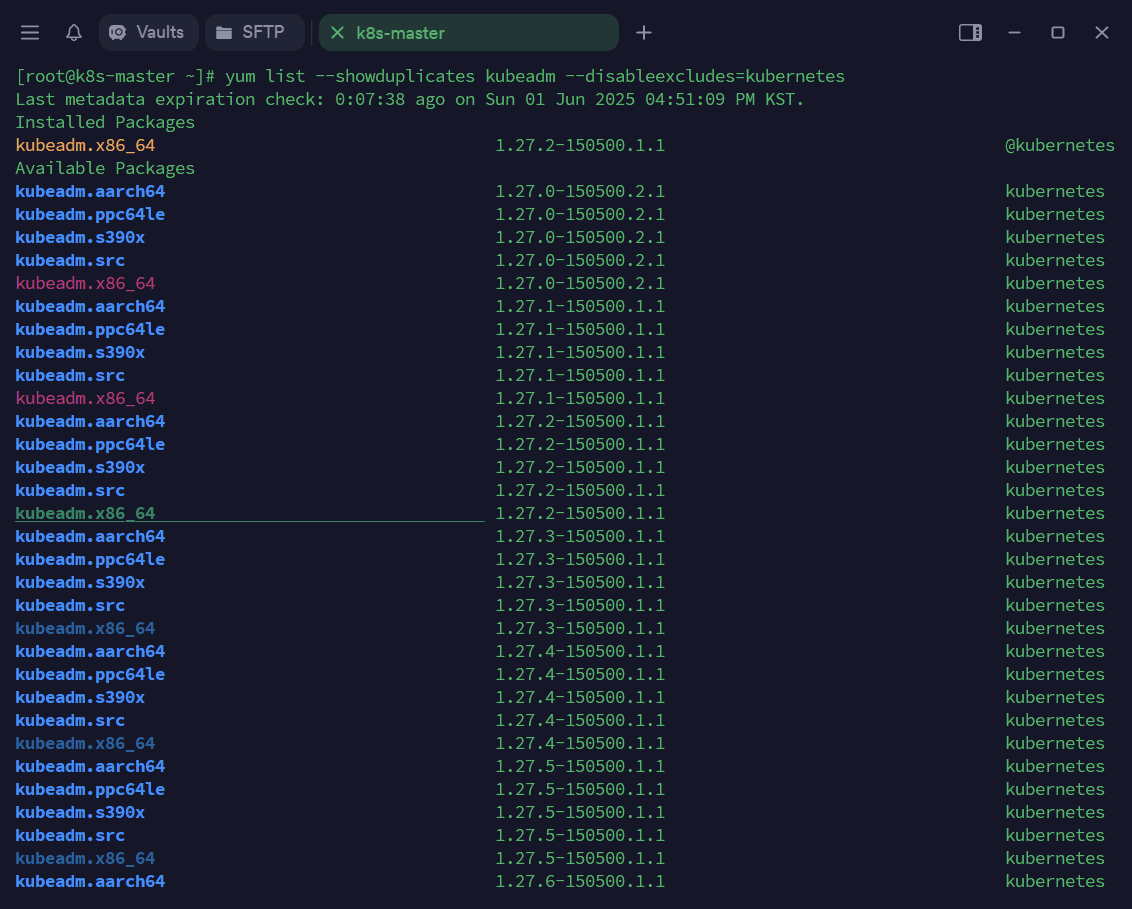The width and height of the screenshot is (1132, 909).
Task: Click kubeadm.aarch64 on the 1.27.3-150500.1.1 row
Action: tap(90, 536)
